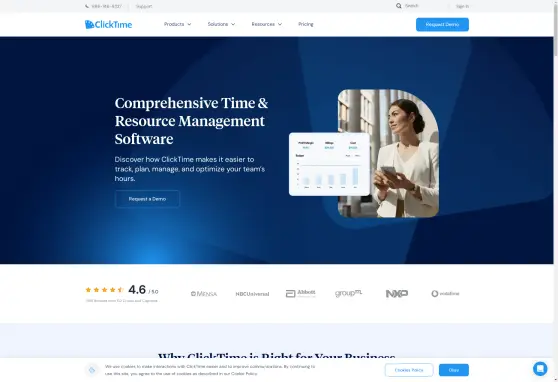
Task: Accept cookies with the Okay button
Action: (454, 370)
